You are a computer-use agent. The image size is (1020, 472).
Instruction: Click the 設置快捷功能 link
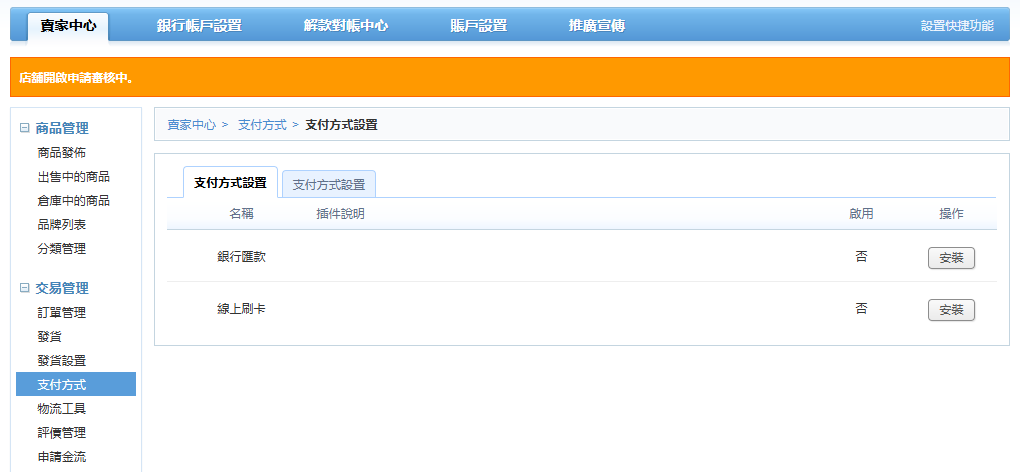(956, 26)
